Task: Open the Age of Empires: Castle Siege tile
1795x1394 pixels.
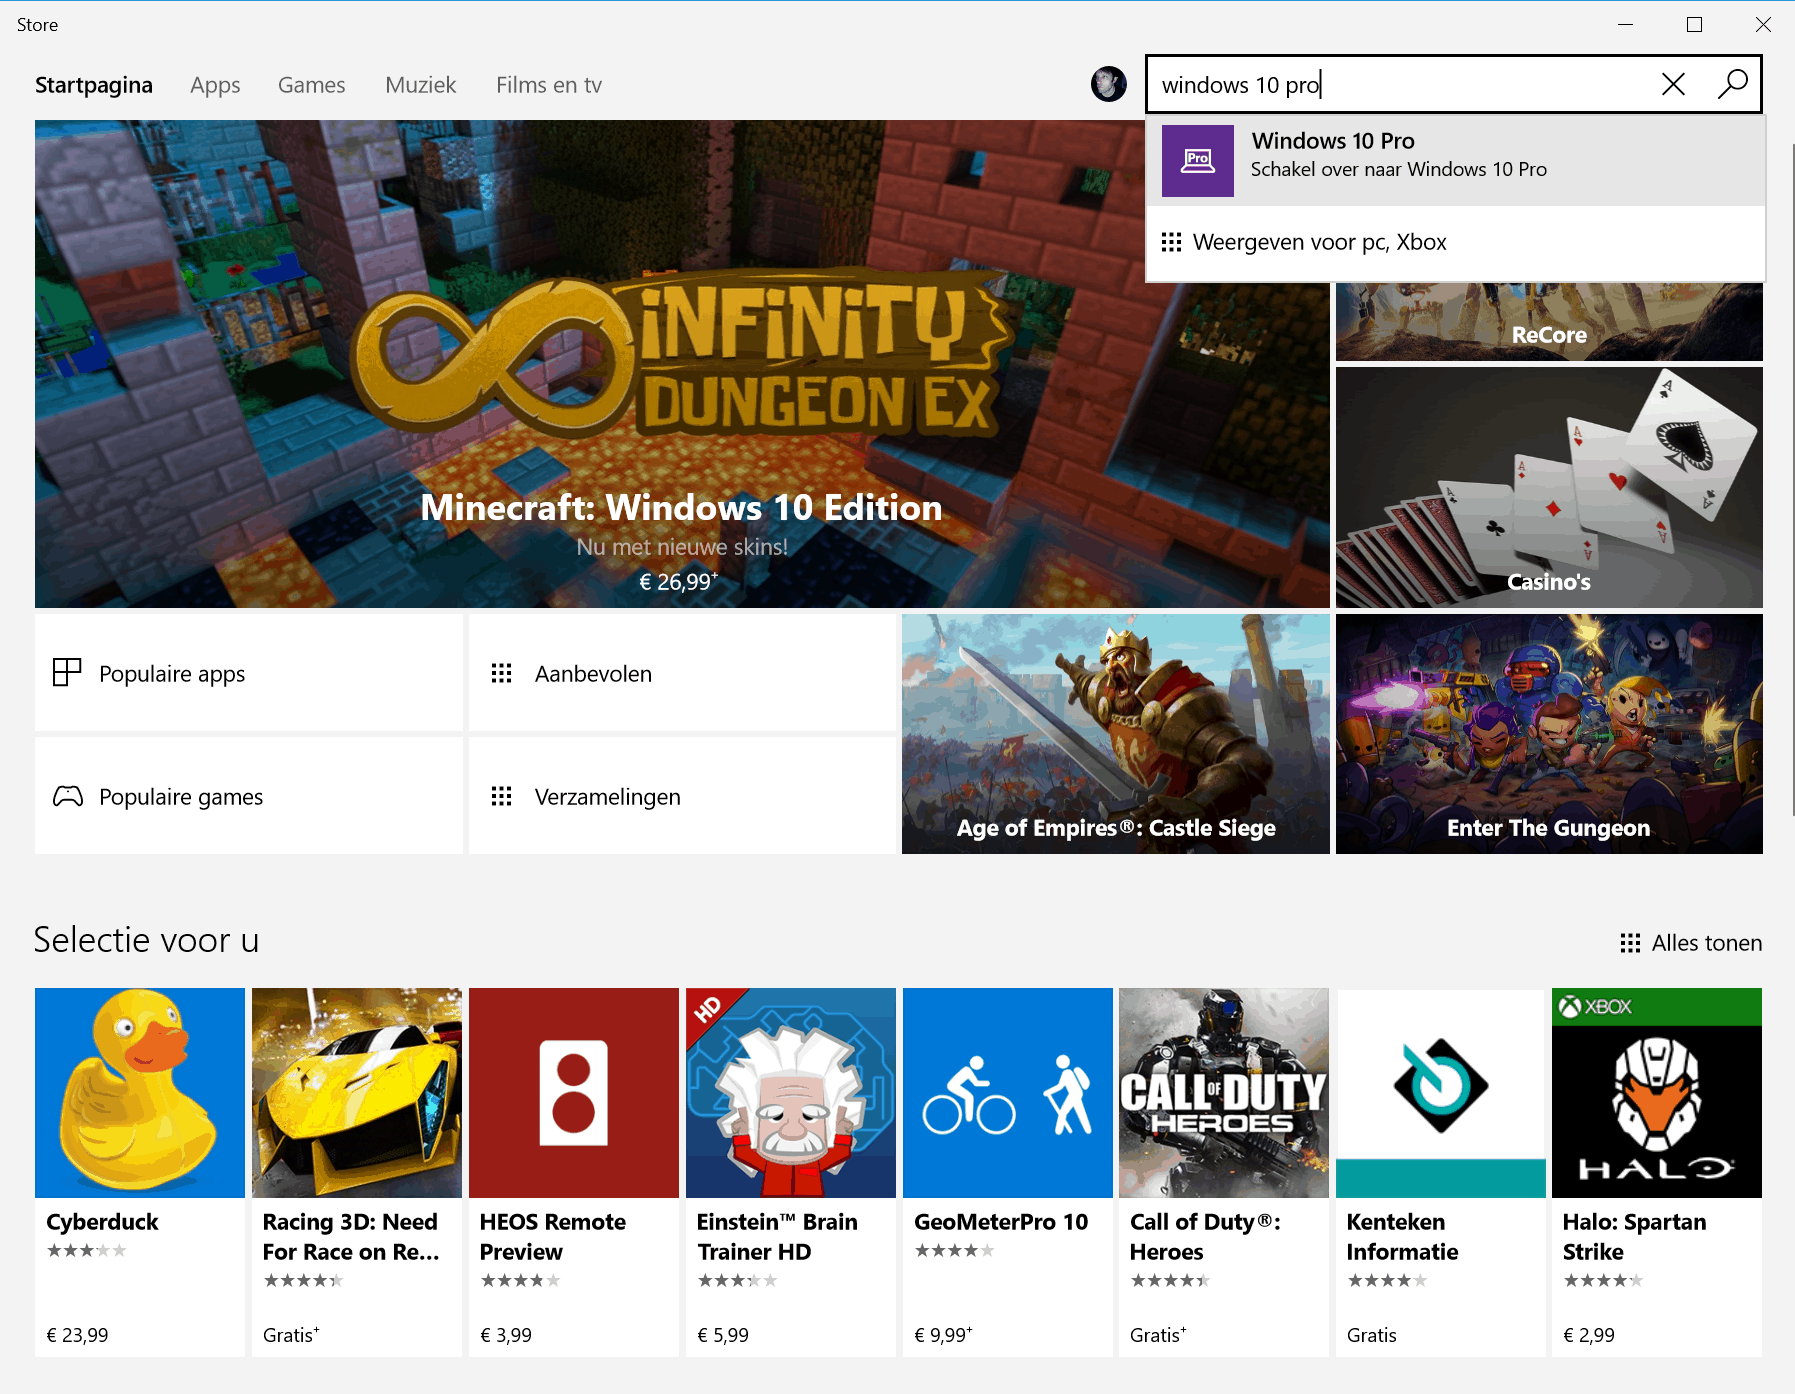Action: pyautogui.click(x=1116, y=733)
